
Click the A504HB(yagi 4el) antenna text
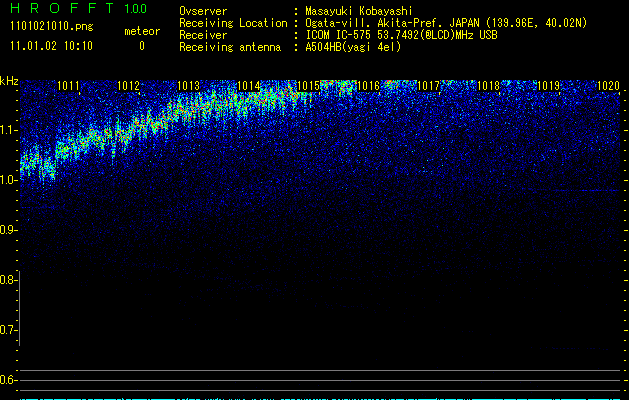point(353,47)
